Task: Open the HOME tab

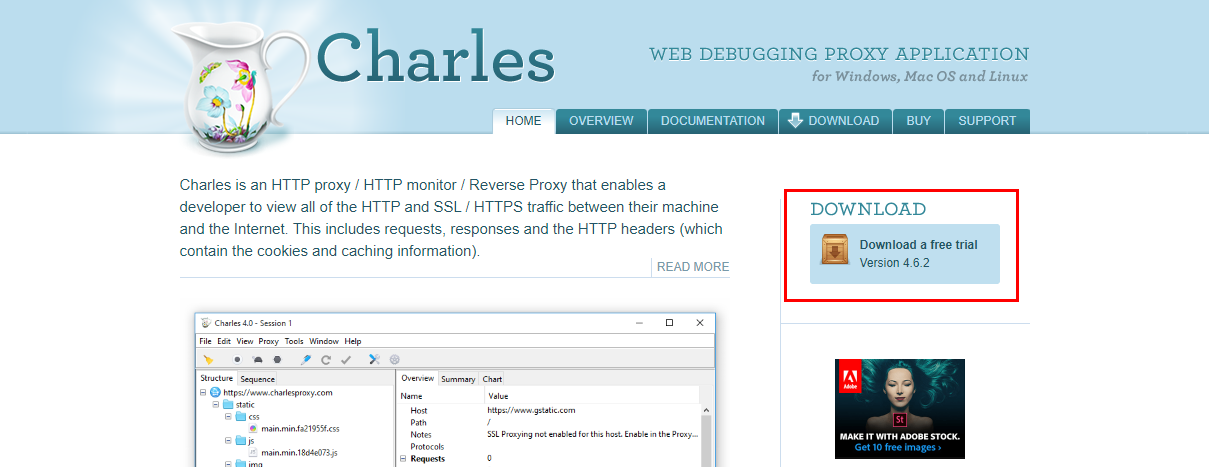Action: click(x=523, y=121)
